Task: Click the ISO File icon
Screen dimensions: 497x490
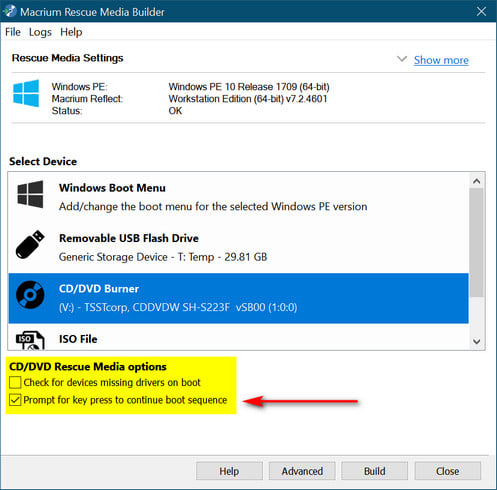Action: click(x=30, y=340)
